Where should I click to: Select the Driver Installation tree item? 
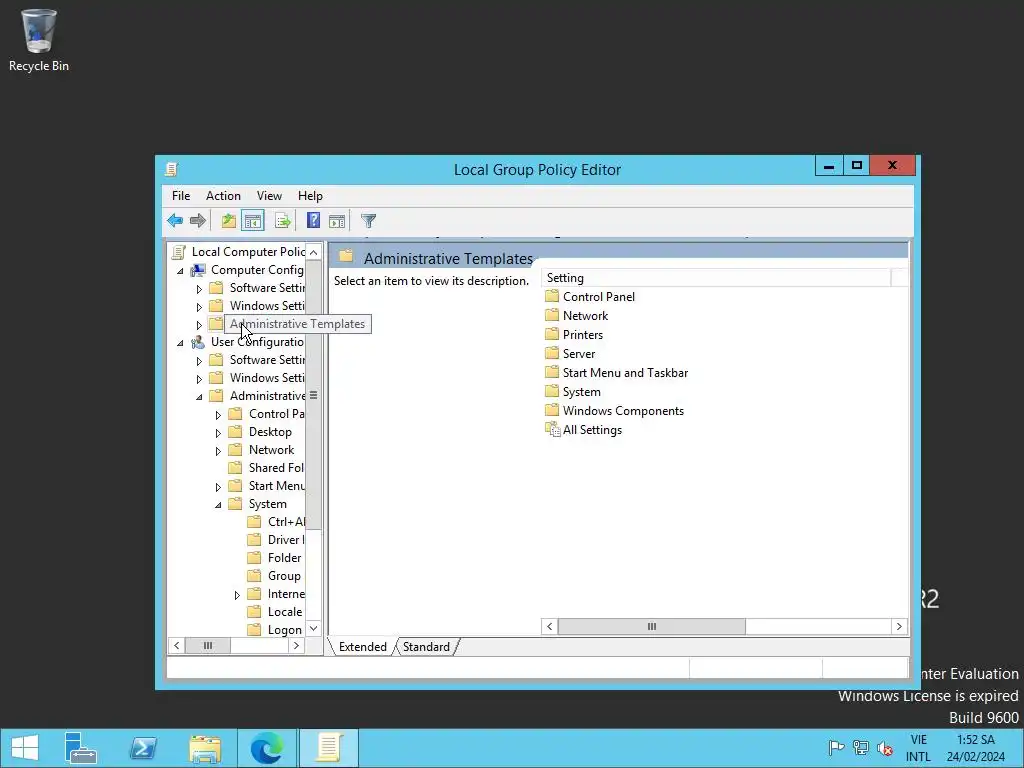tap(276, 539)
